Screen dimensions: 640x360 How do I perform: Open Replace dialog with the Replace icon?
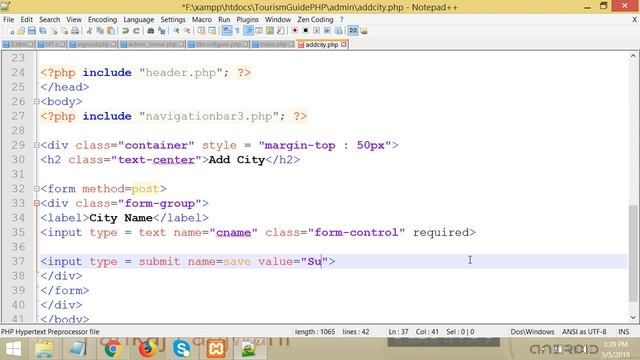pyautogui.click(x=162, y=31)
